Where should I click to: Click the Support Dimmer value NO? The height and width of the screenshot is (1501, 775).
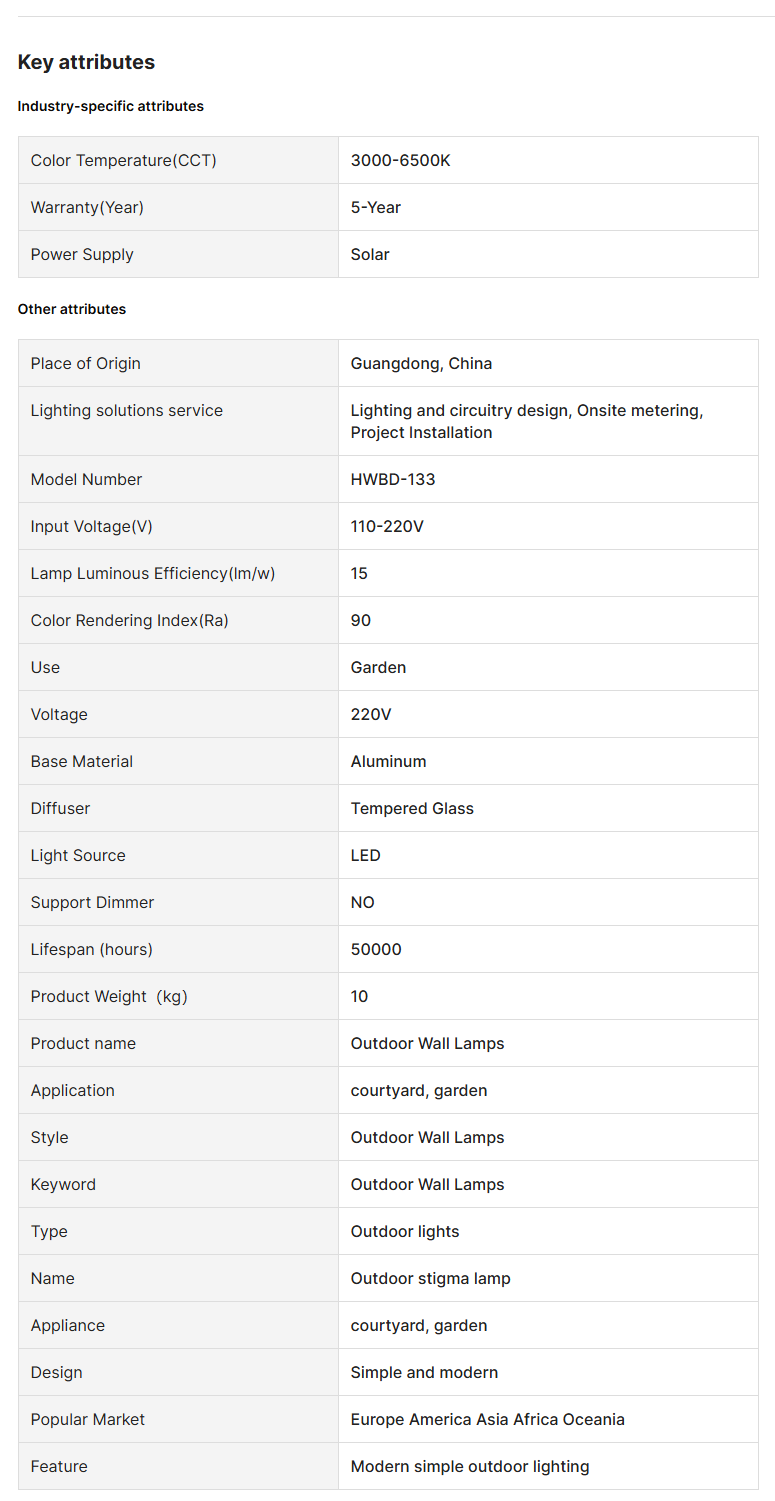pyautogui.click(x=362, y=902)
